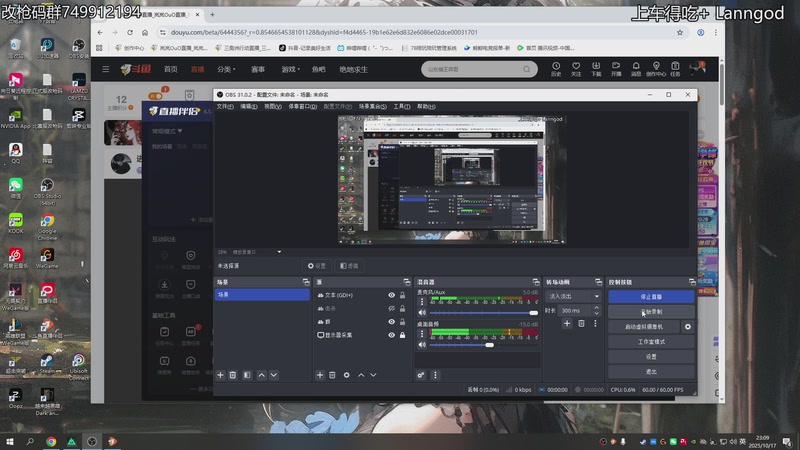Click the 退出 button in OBS

pyautogui.click(x=651, y=372)
